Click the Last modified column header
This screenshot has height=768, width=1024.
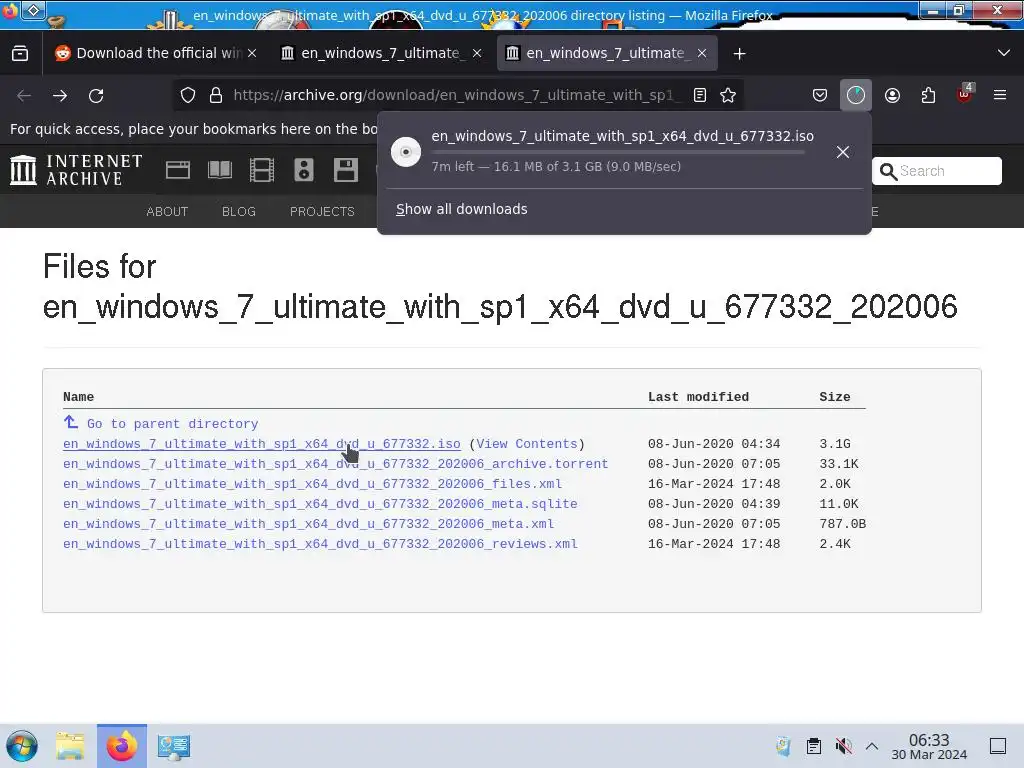click(698, 397)
